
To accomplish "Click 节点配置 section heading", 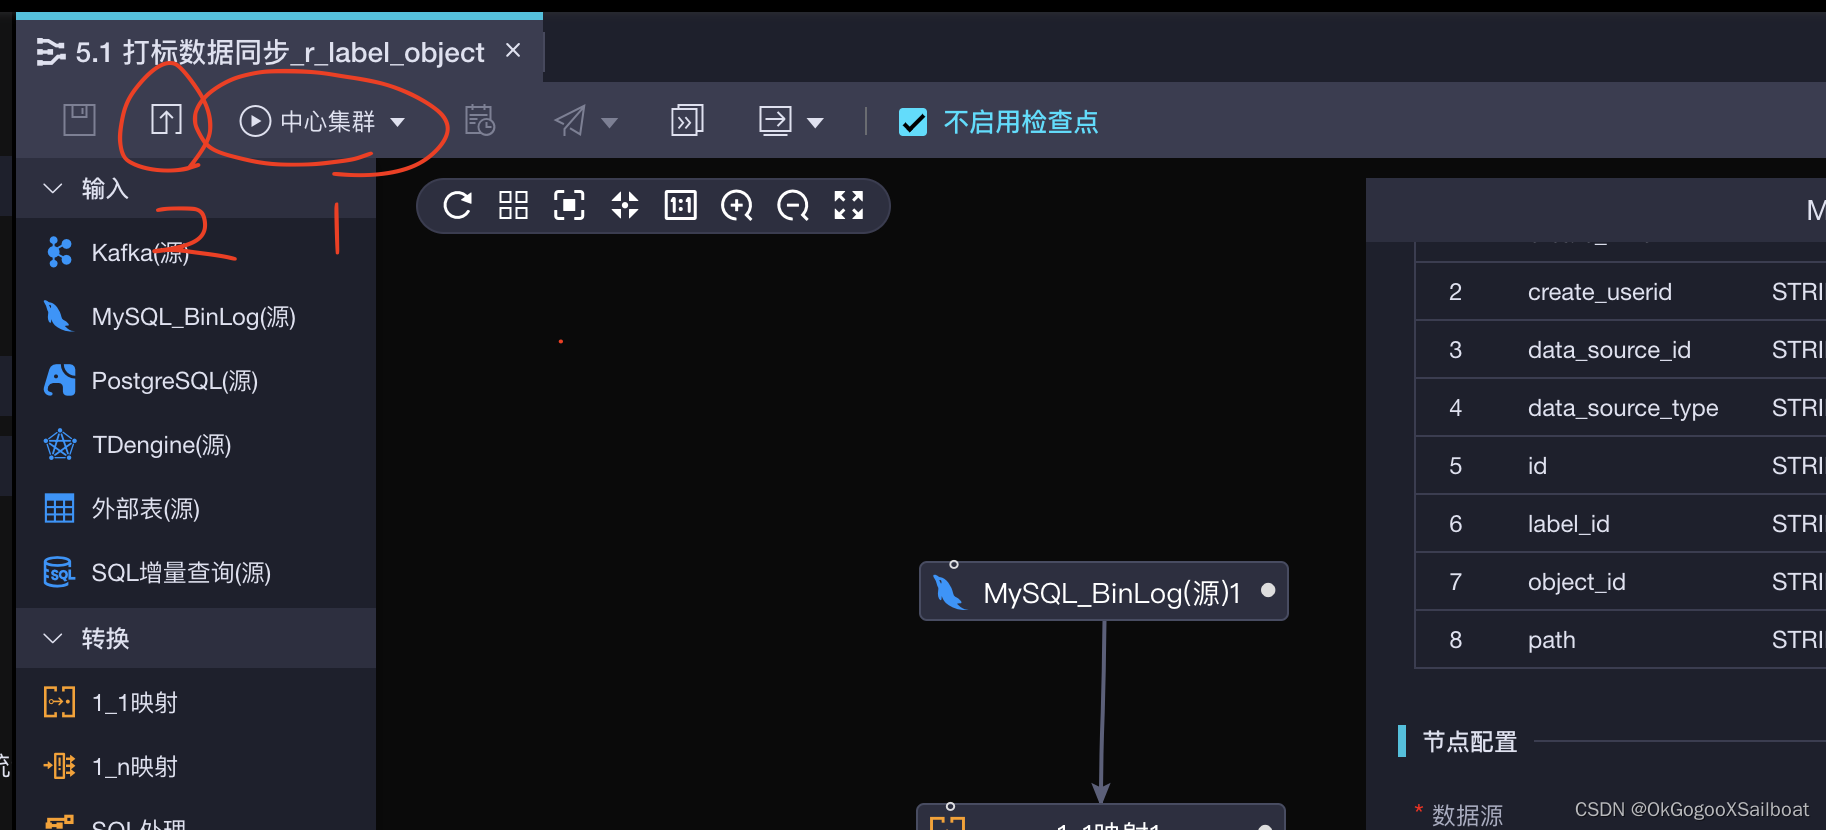I will [x=1470, y=741].
